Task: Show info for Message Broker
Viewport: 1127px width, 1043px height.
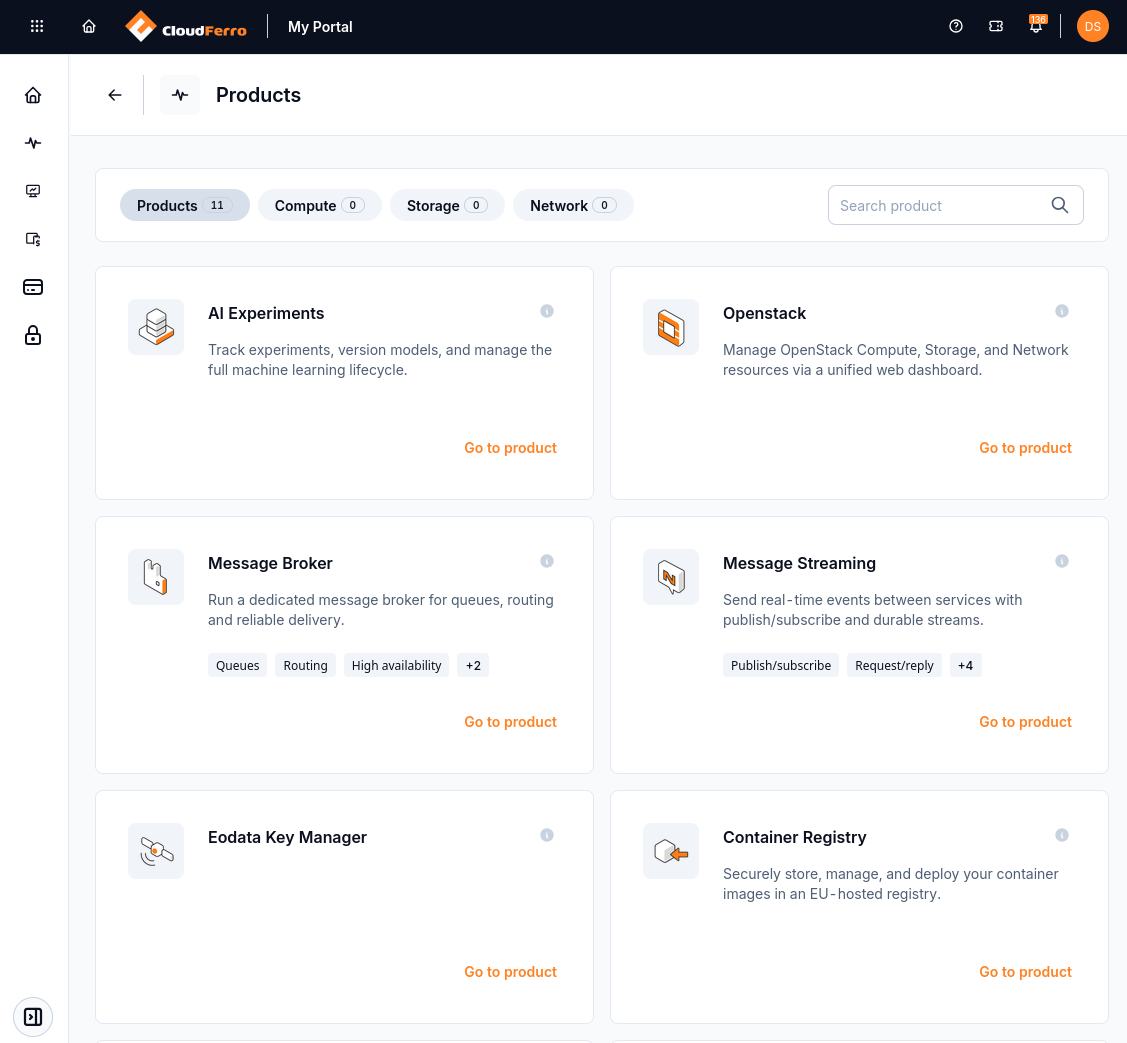Action: coord(547,561)
